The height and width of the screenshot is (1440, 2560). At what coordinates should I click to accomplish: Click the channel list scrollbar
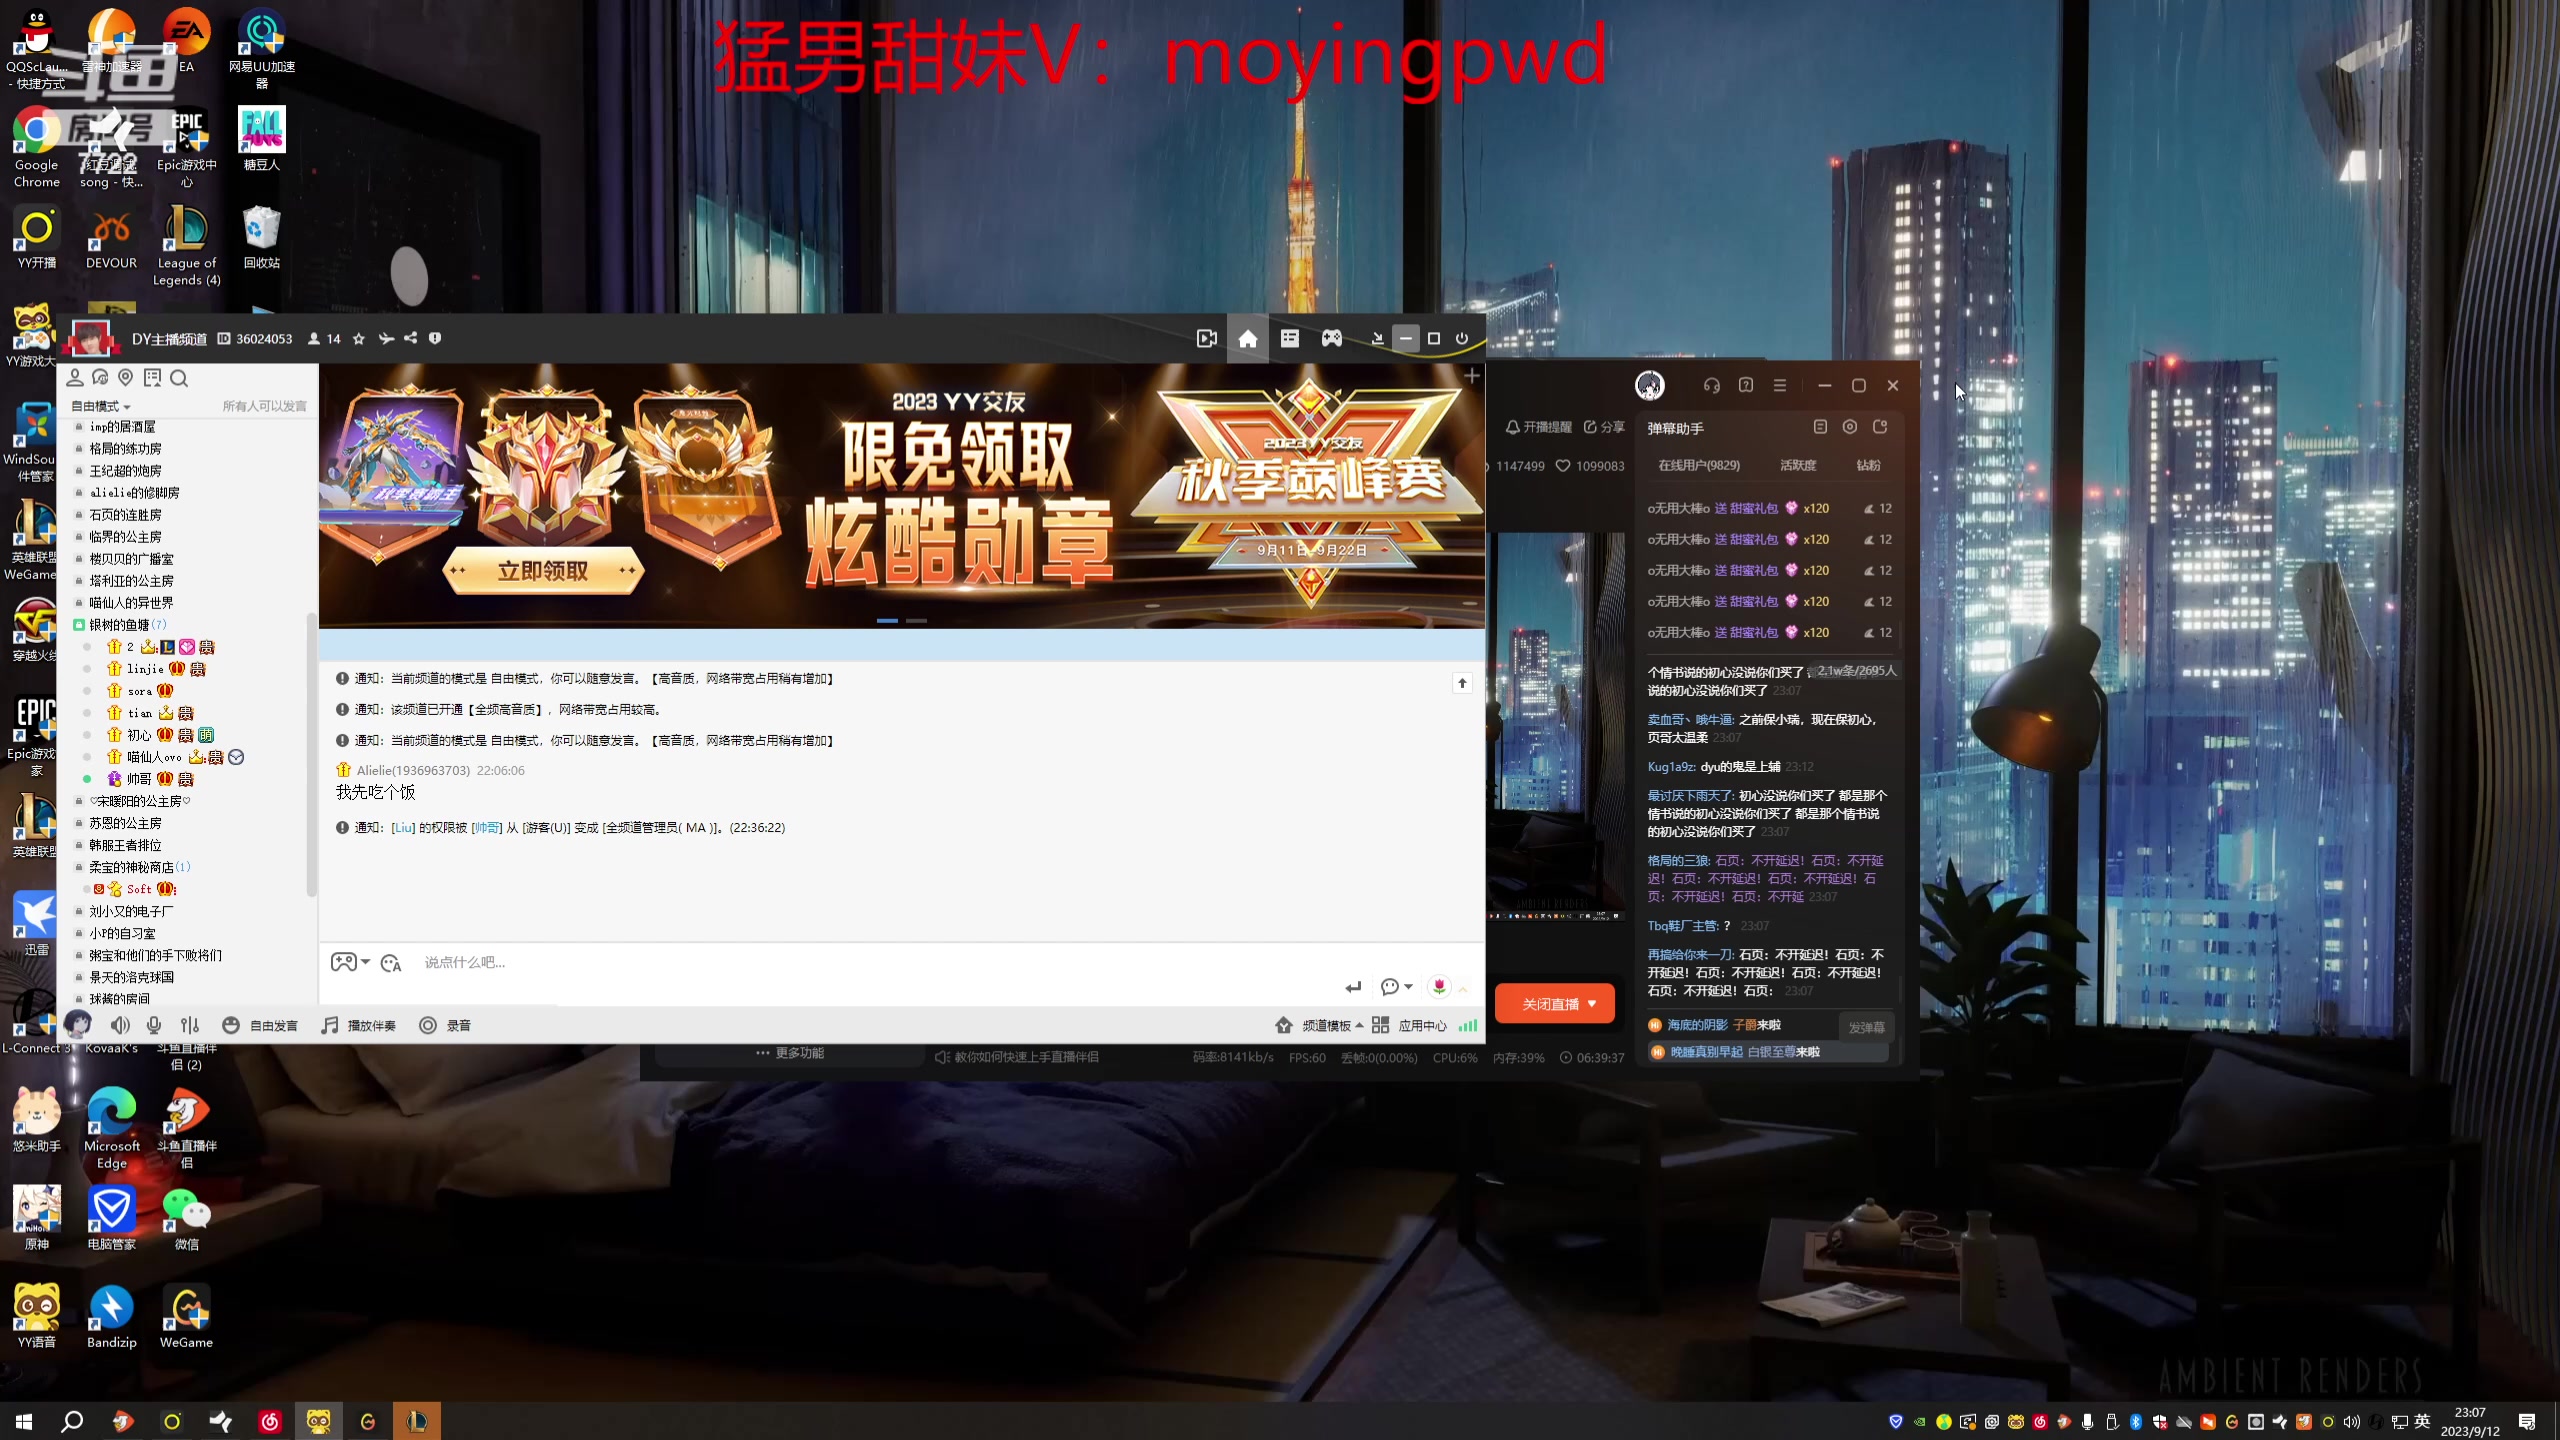coord(311,755)
